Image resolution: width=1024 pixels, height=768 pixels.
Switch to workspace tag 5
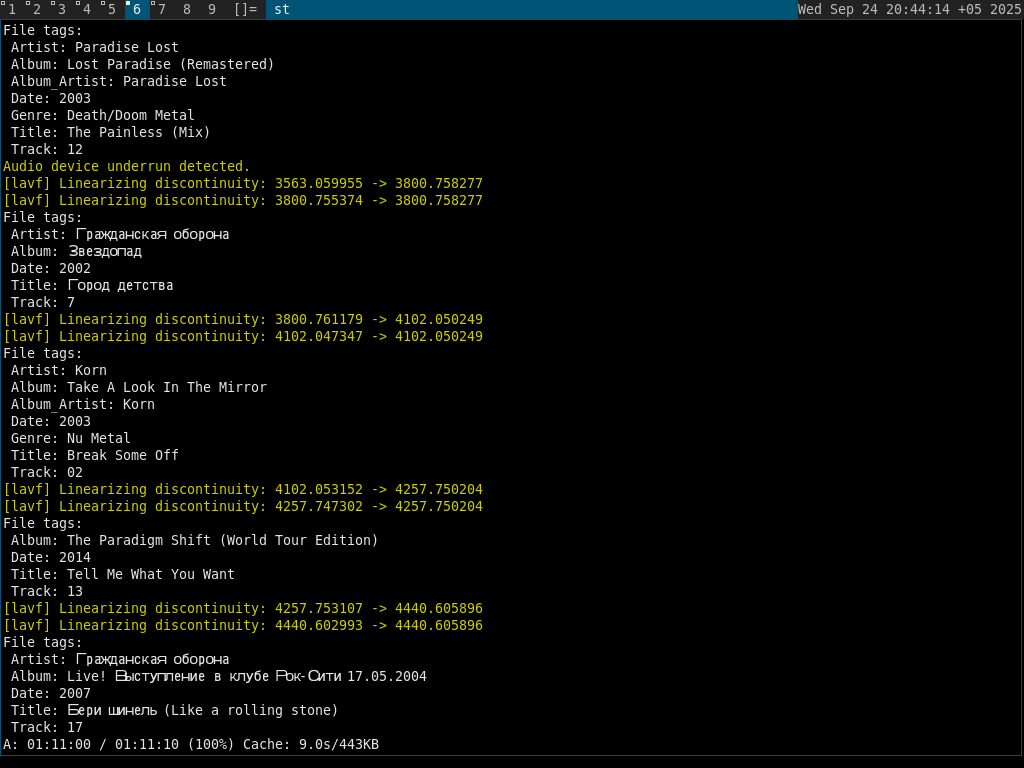click(x=112, y=9)
